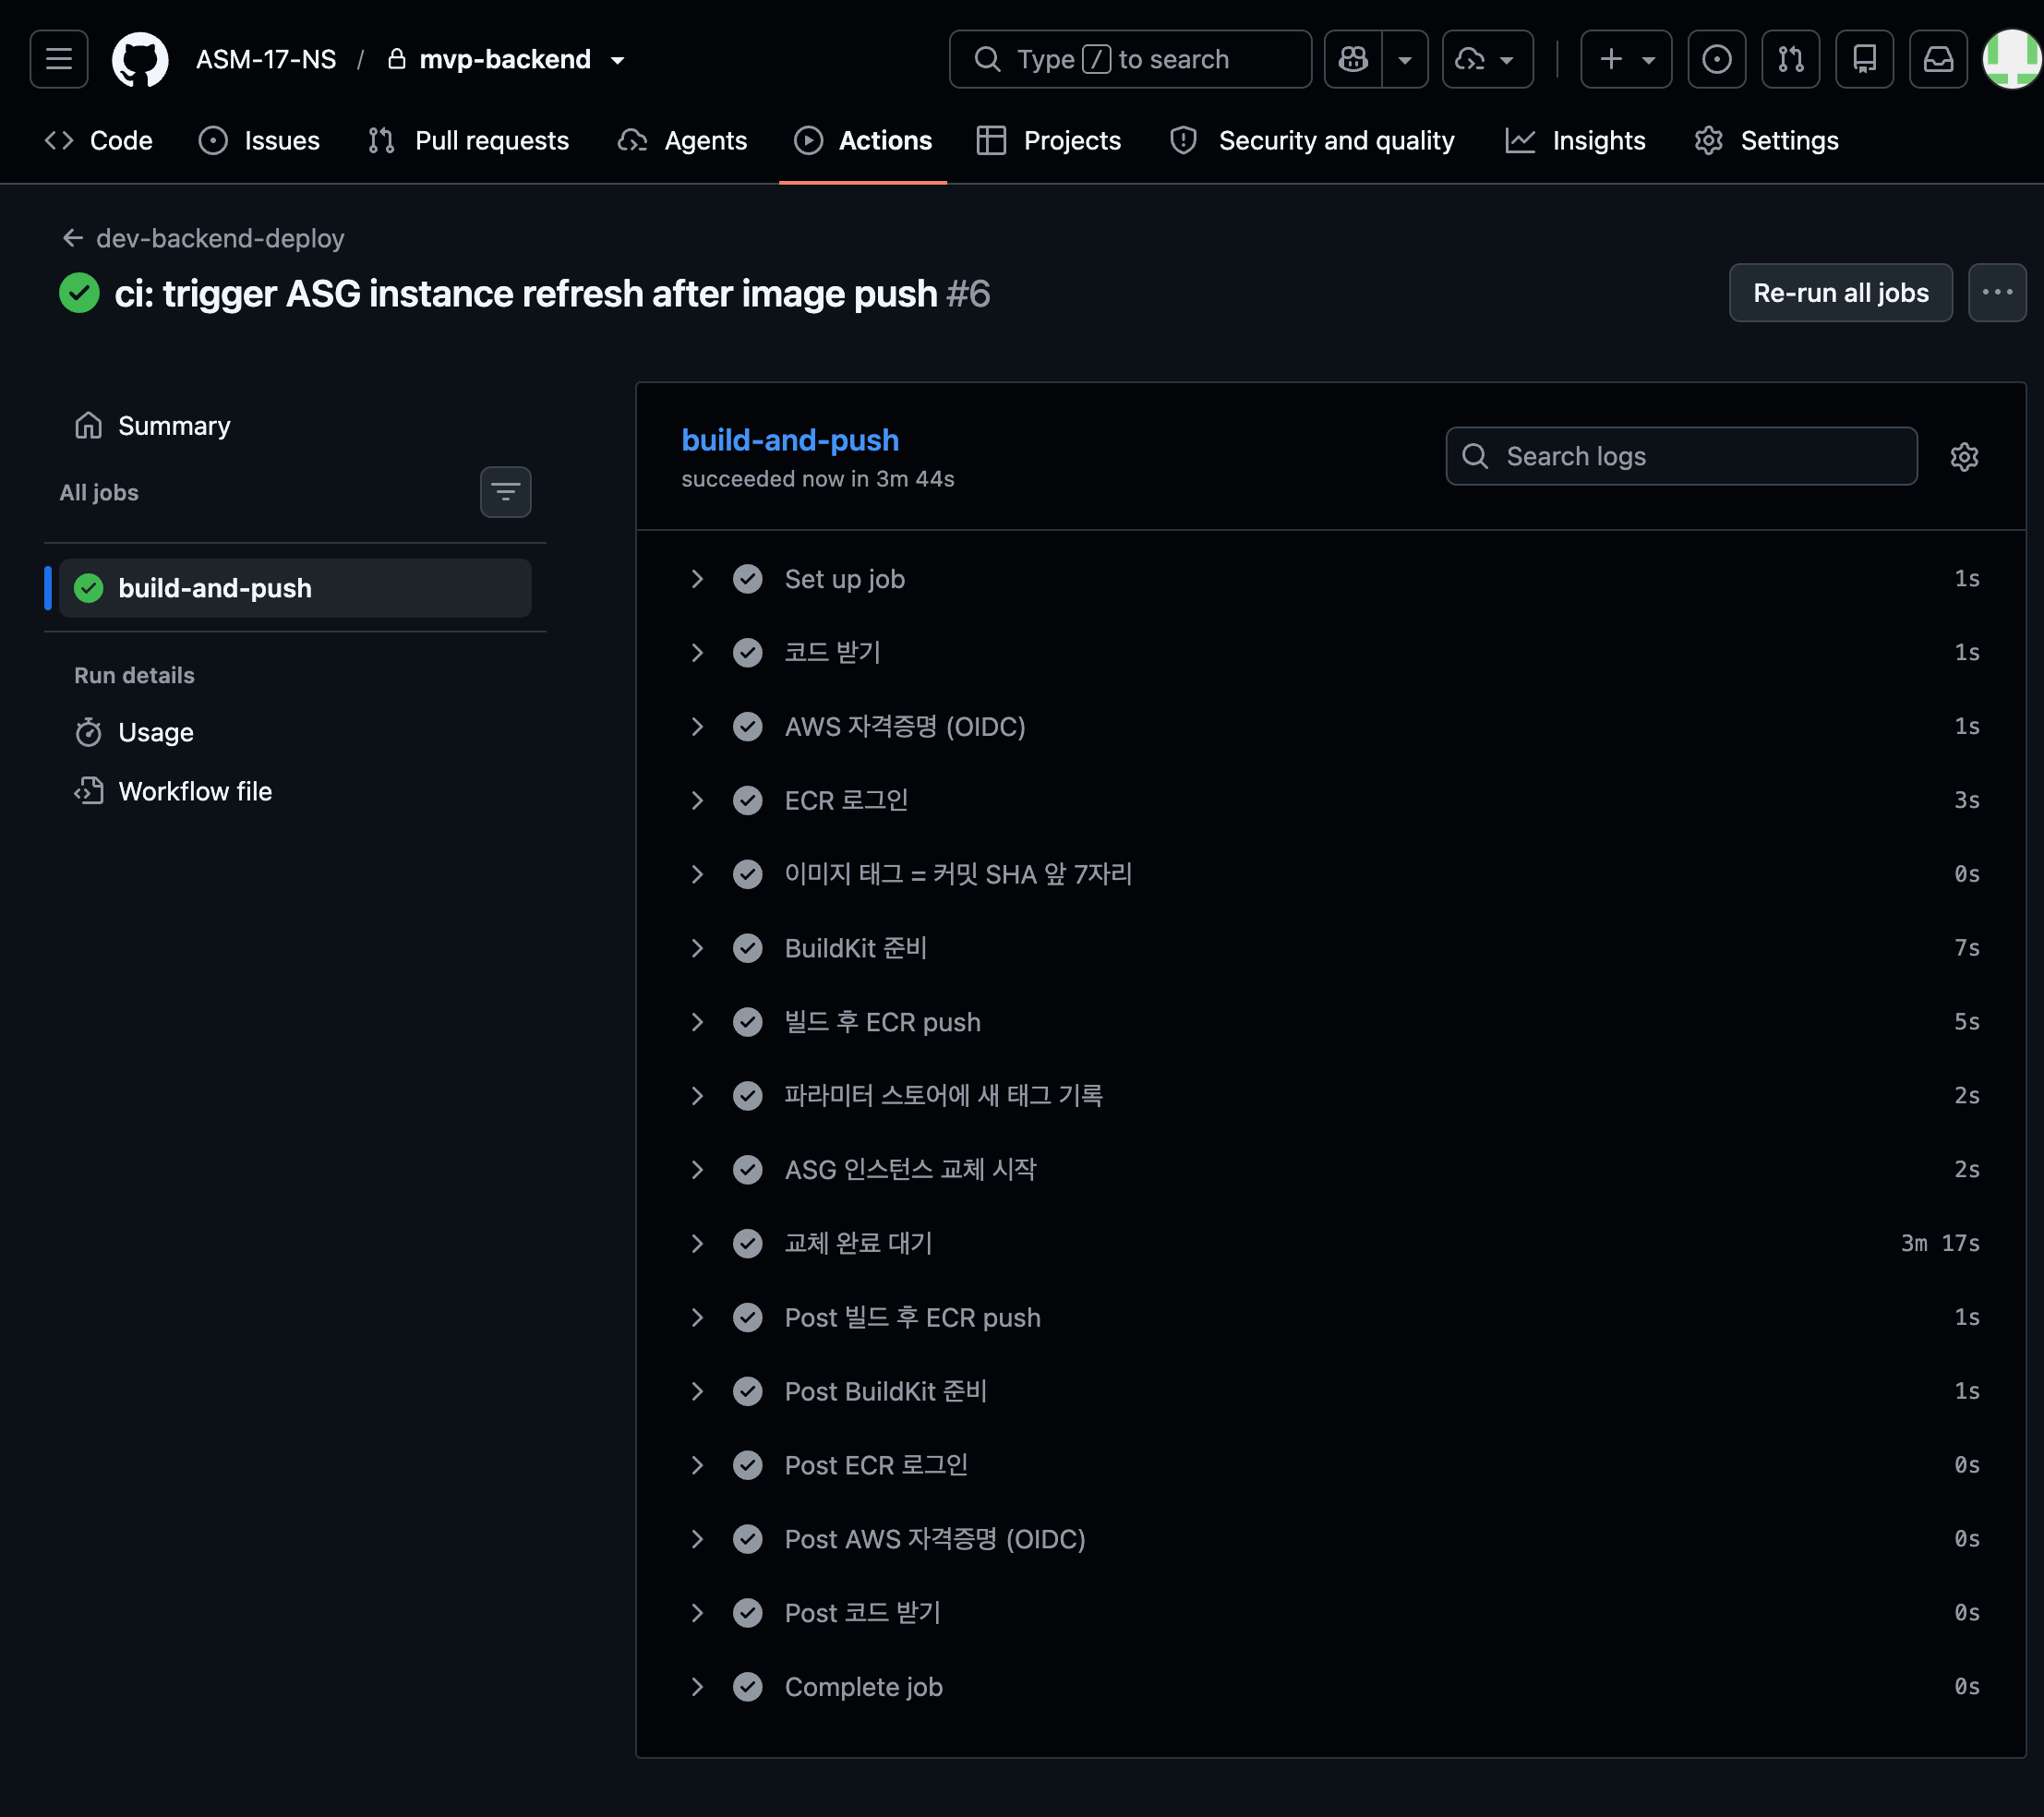This screenshot has height=1817, width=2044.
Task: Open the Usage run details
Action: (295, 732)
